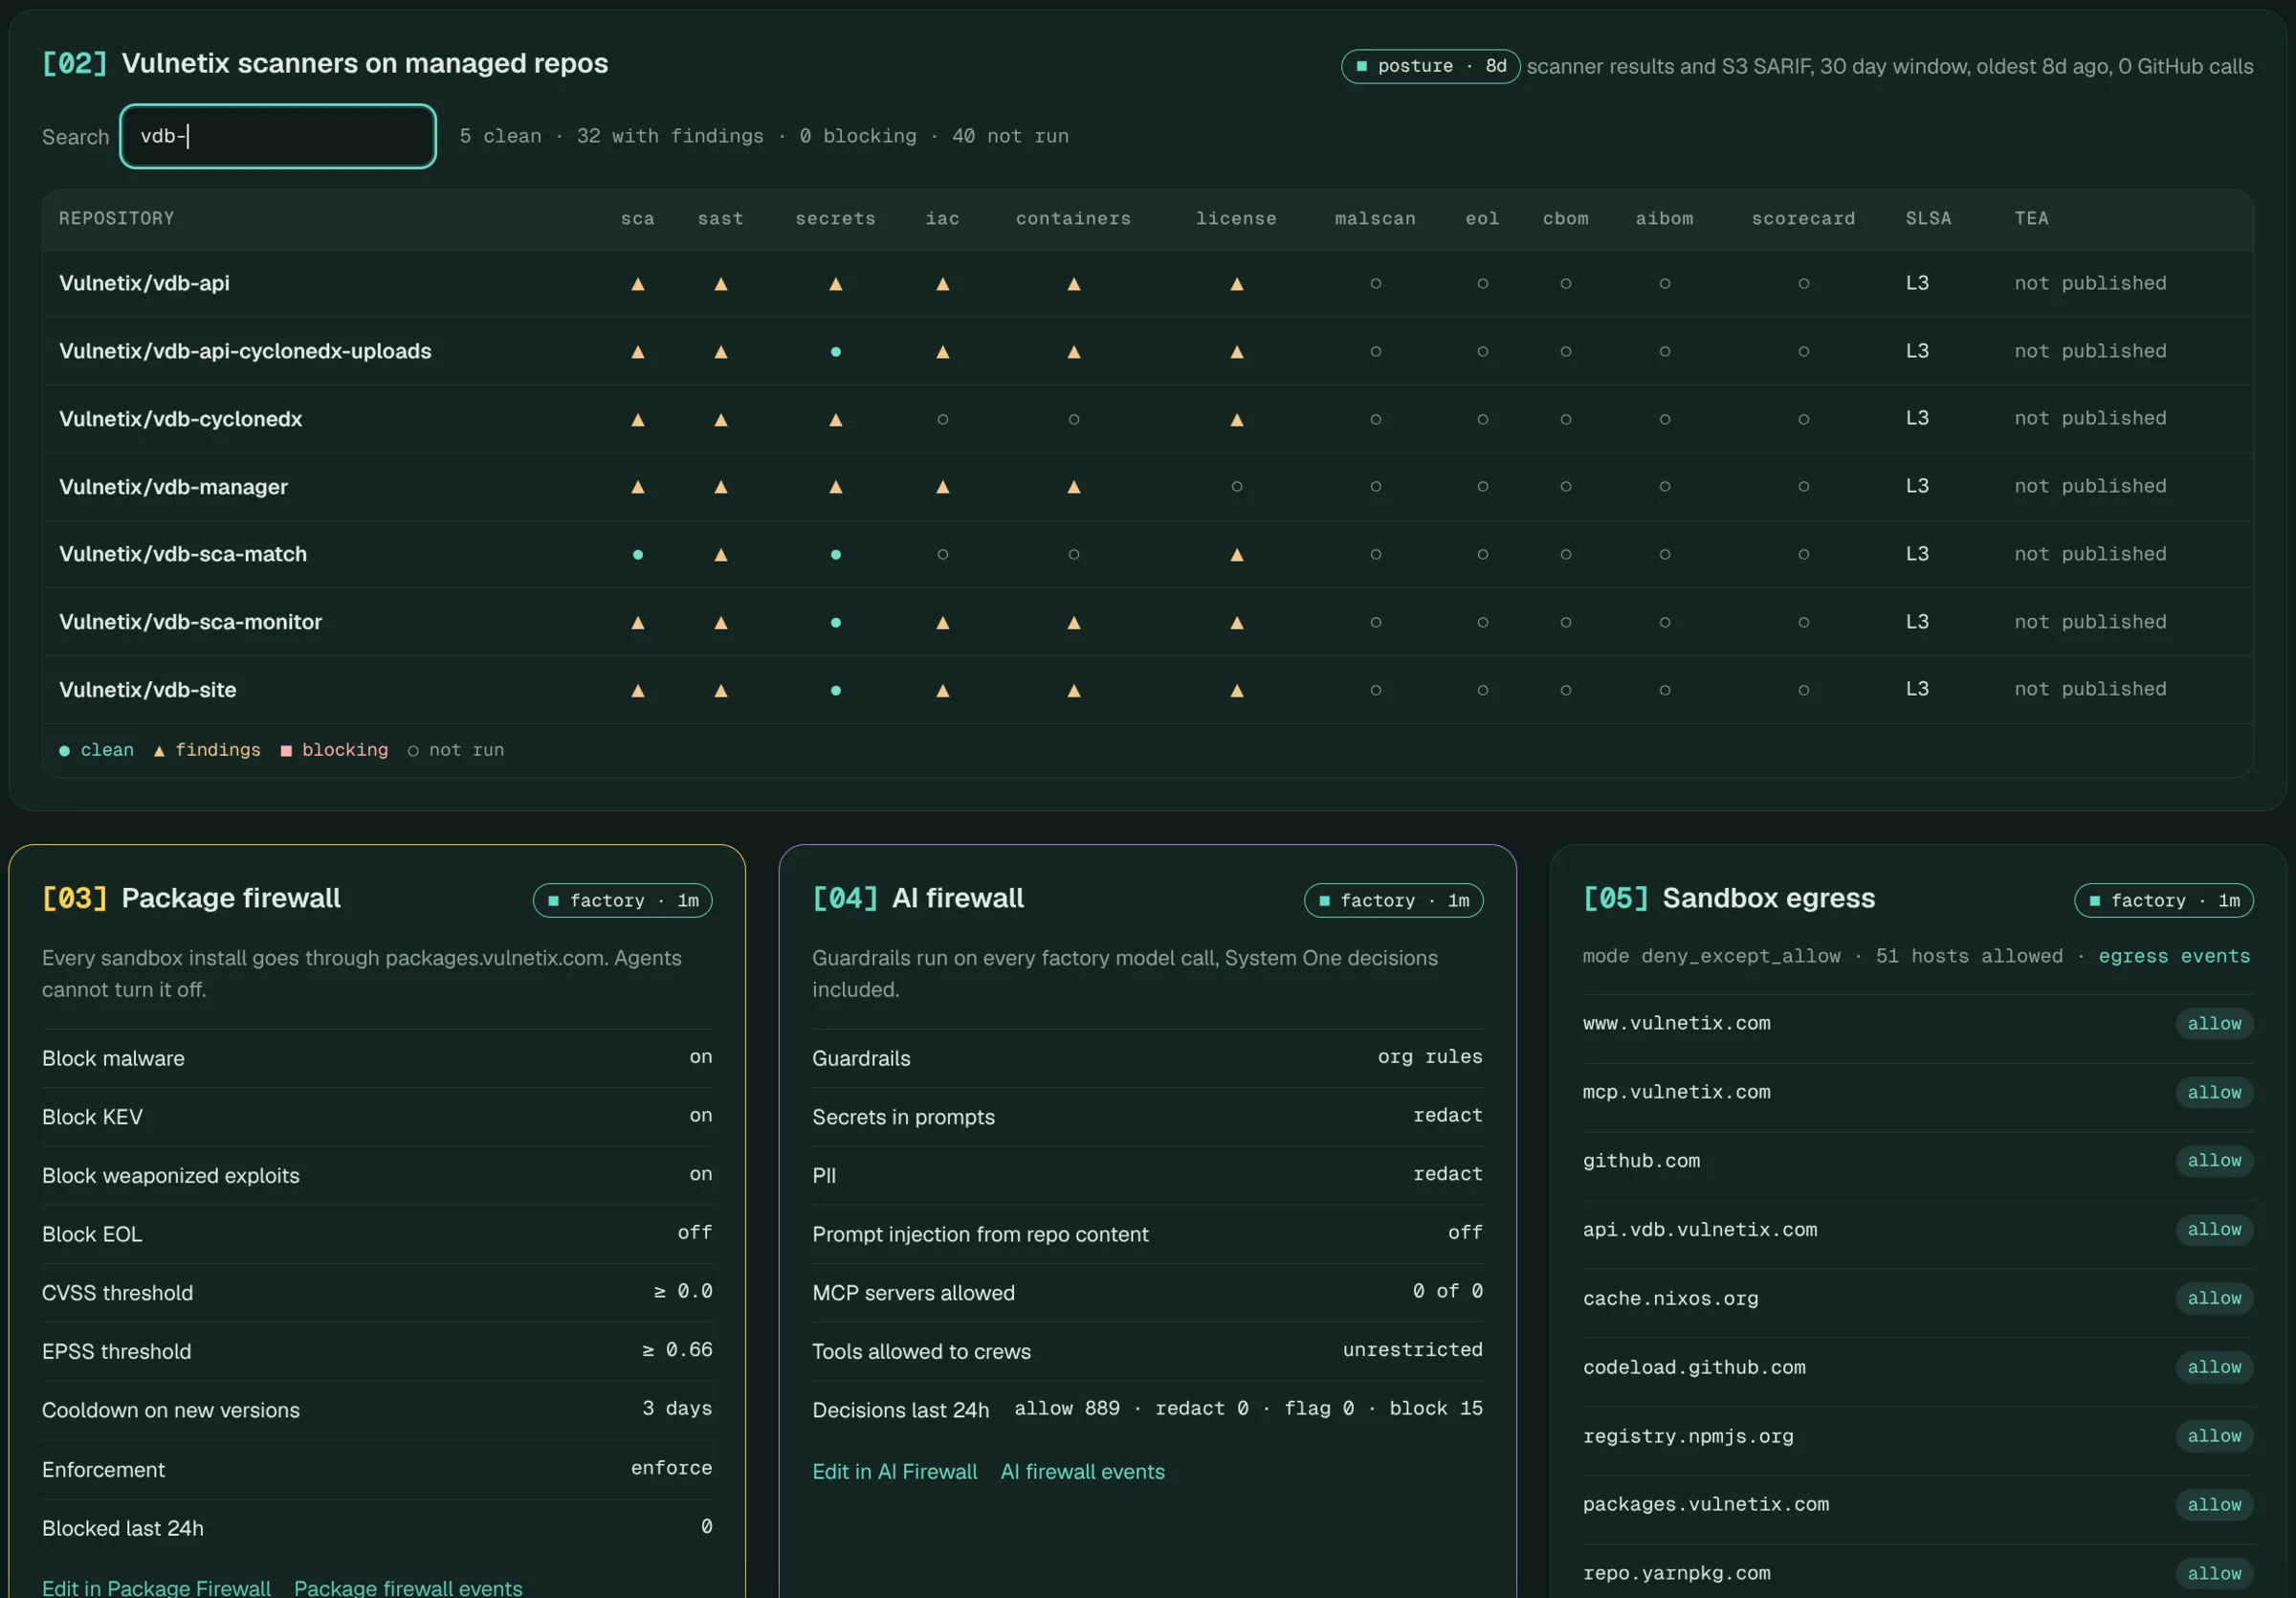Click the containers not-run circle for vdb-cyclonedx

(x=1074, y=420)
